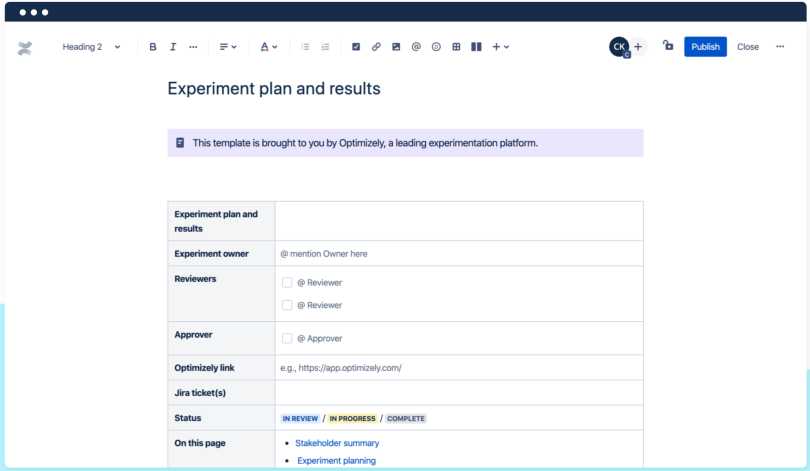Check the second @ Reviewer checkbox
This screenshot has height=471, width=810.
point(287,305)
